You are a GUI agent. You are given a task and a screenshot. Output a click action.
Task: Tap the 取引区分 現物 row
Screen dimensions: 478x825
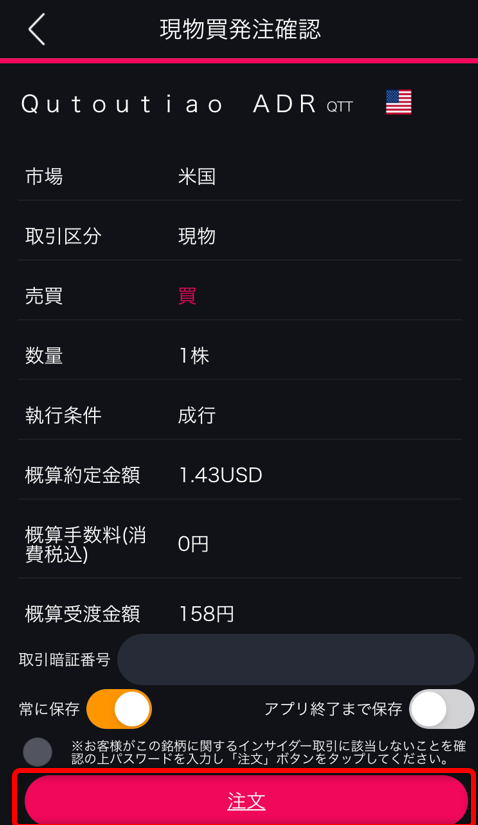click(x=240, y=237)
